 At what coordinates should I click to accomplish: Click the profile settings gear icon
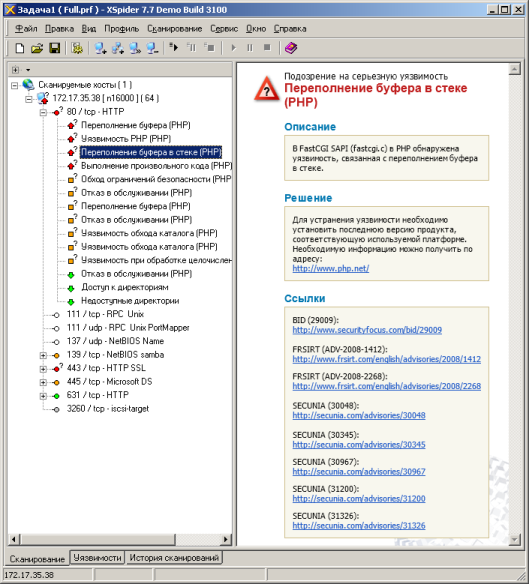[x=77, y=48]
